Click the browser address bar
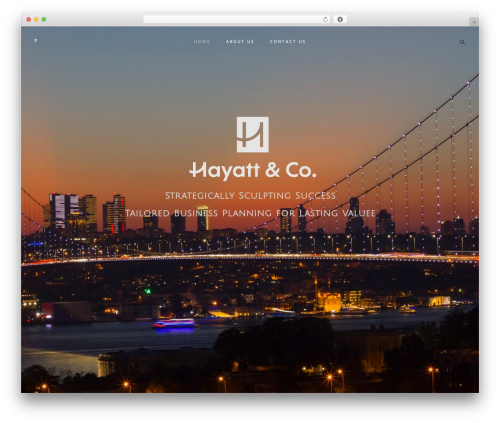The image size is (500, 423). (x=237, y=19)
